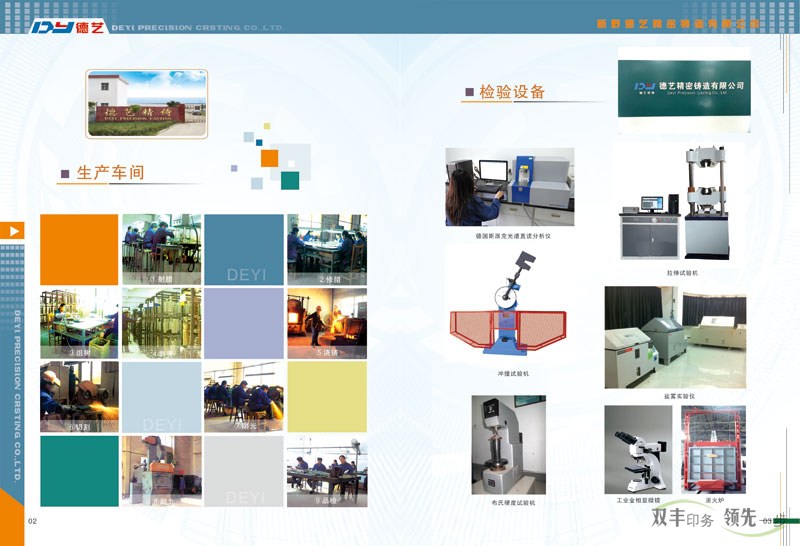This screenshot has width=800, height=546.
Task: Click the DY 德艺 logo in header
Action: pyautogui.click(x=73, y=27)
